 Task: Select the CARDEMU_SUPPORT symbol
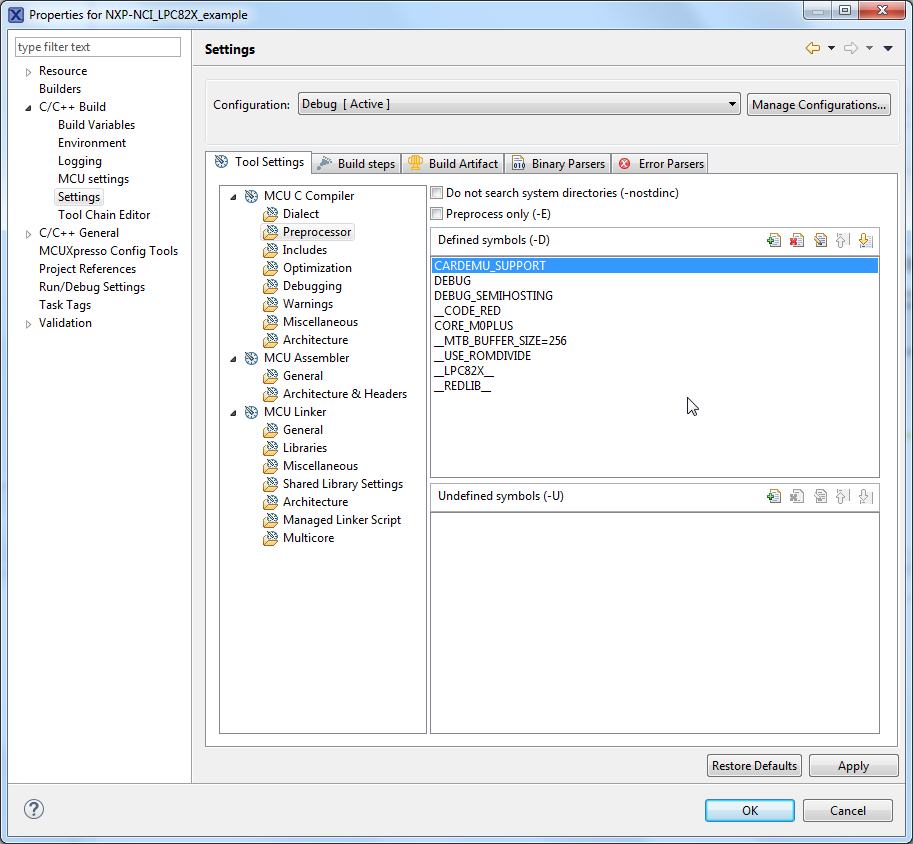pos(654,266)
